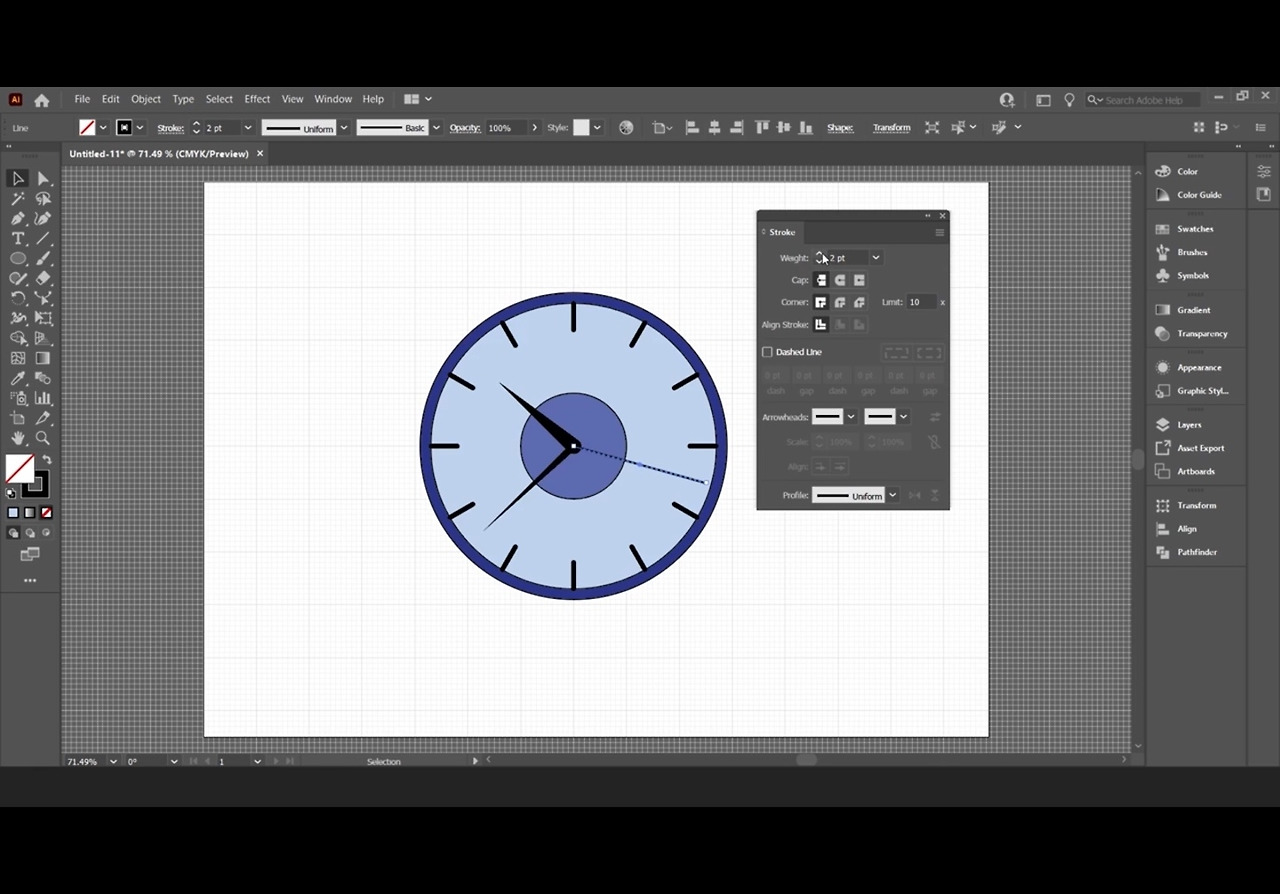
Task: Open the Home screen icon
Action: [42, 100]
